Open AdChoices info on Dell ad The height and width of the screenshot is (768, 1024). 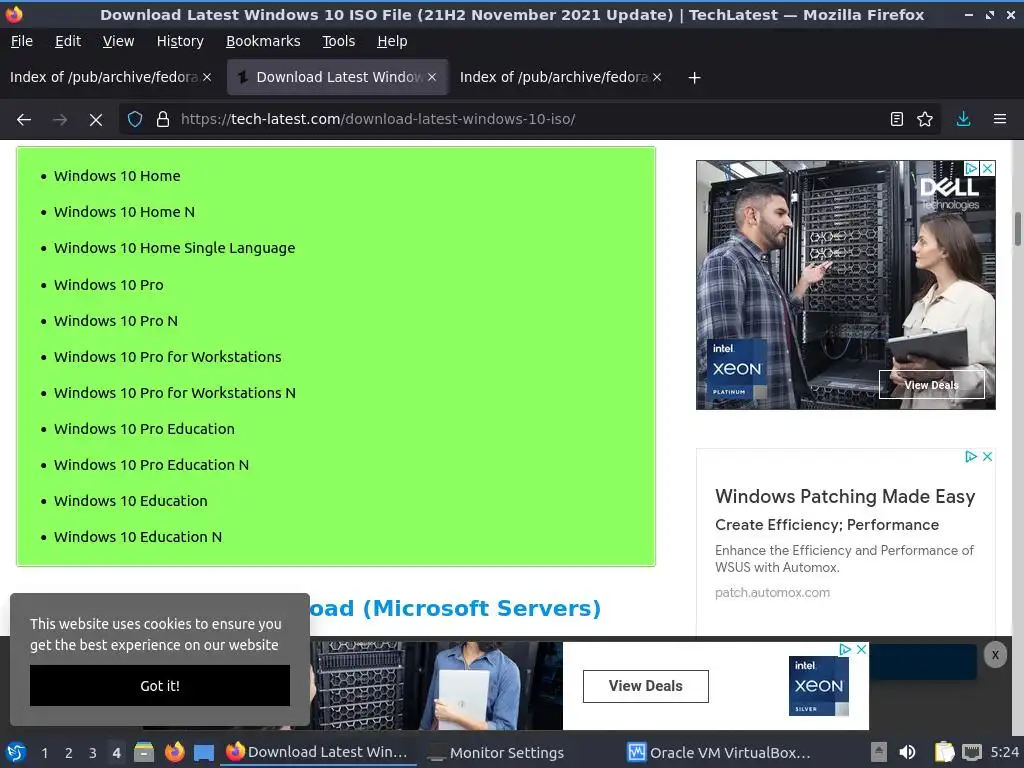click(x=972, y=168)
